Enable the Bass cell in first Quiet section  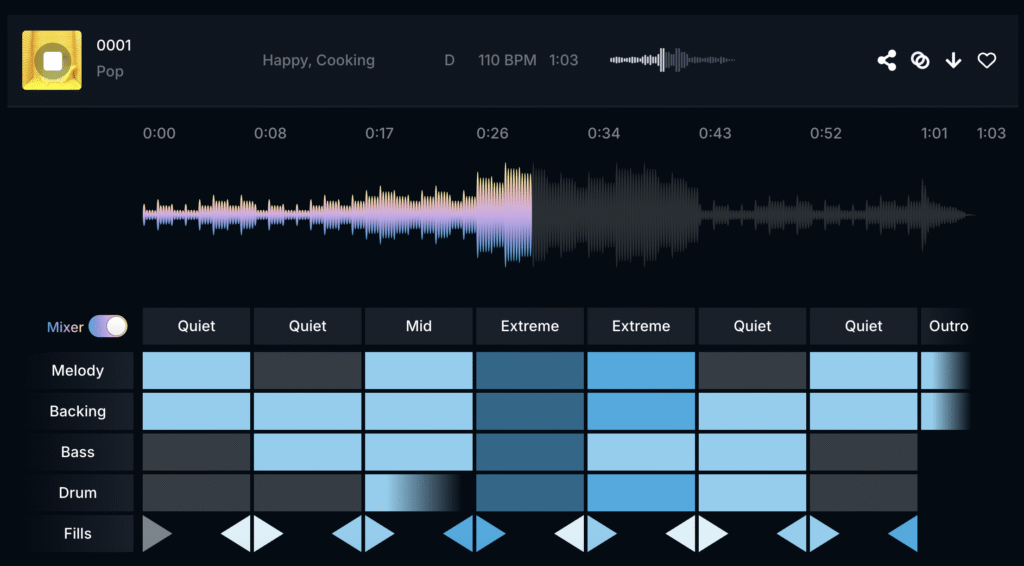(x=196, y=452)
